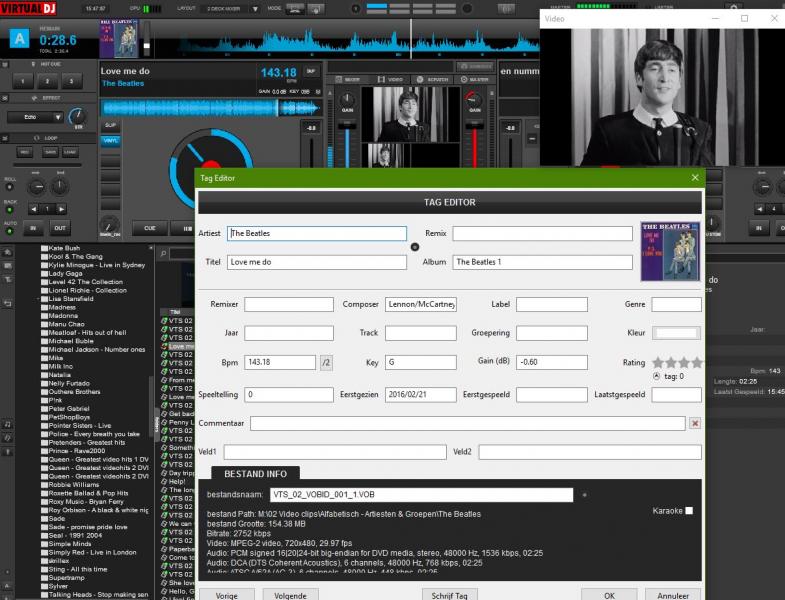Click the video preview thumbnail in mixer

tap(411, 115)
